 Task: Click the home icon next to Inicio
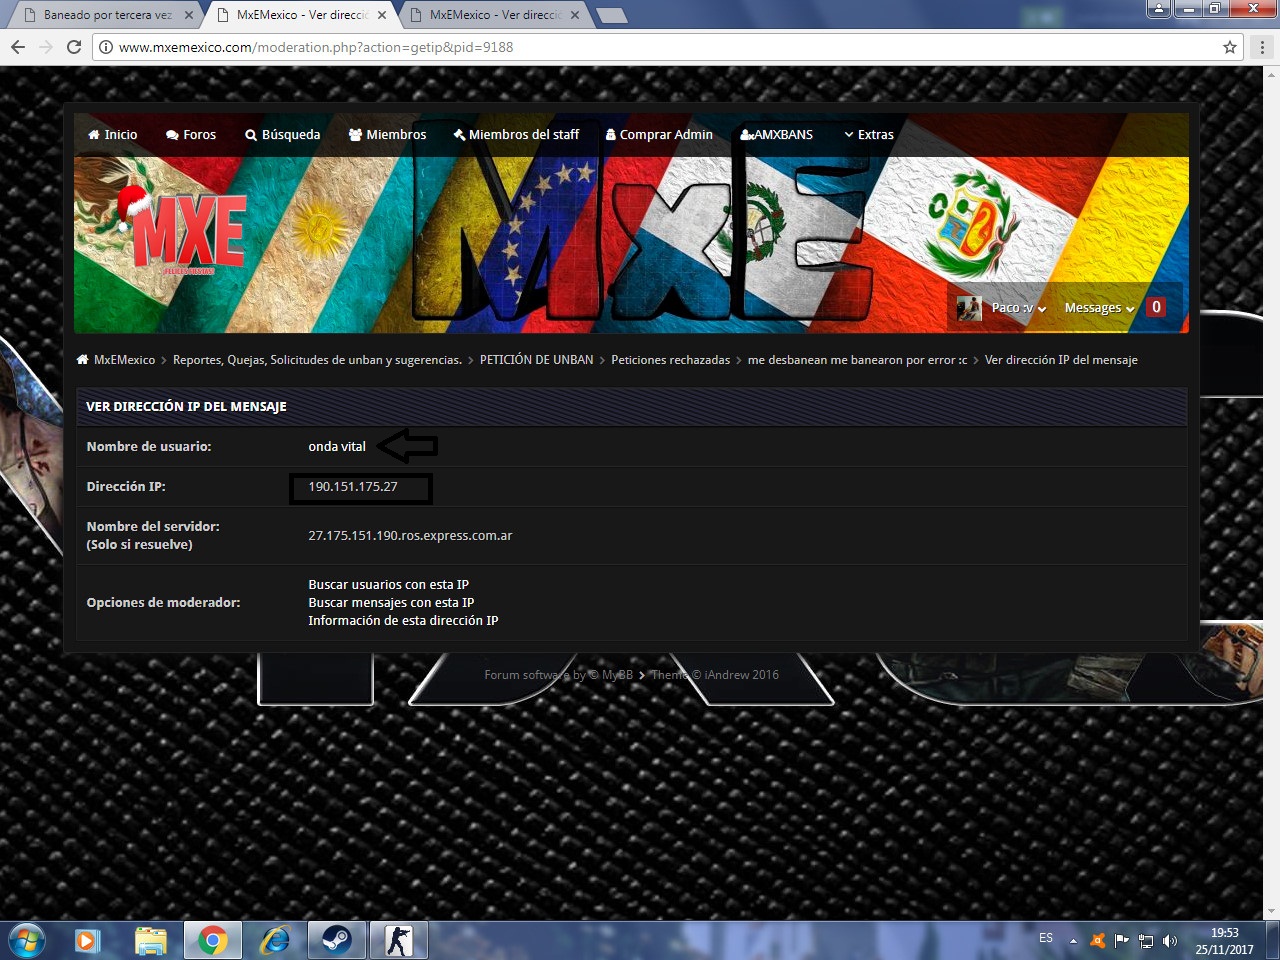[94, 135]
